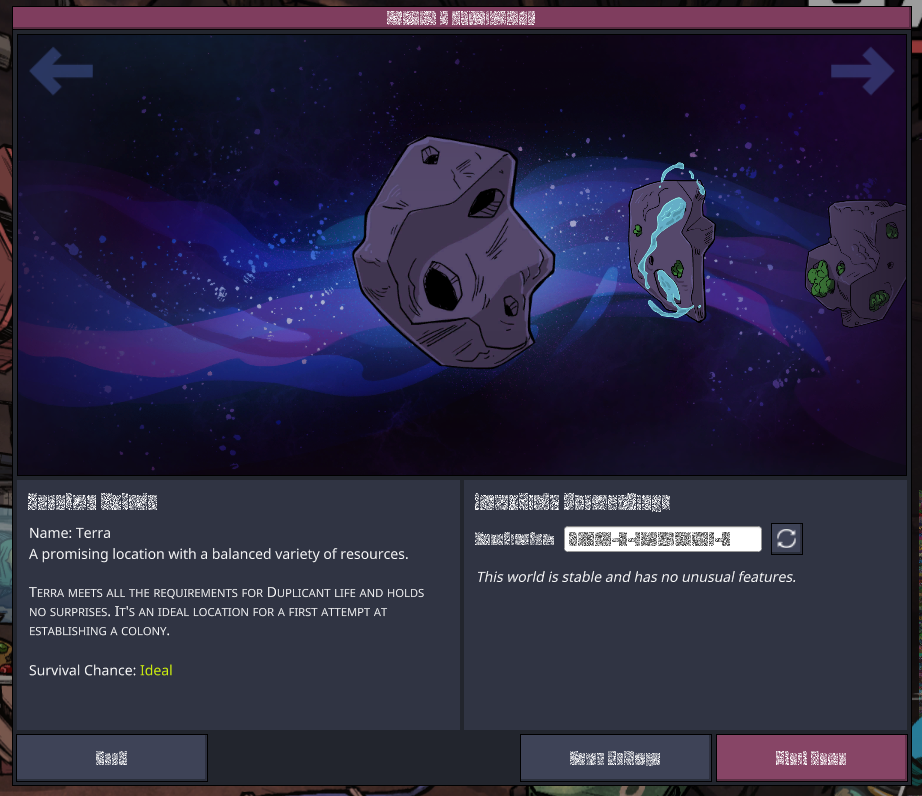Click the header above the seed field
The height and width of the screenshot is (796, 922).
click(572, 501)
